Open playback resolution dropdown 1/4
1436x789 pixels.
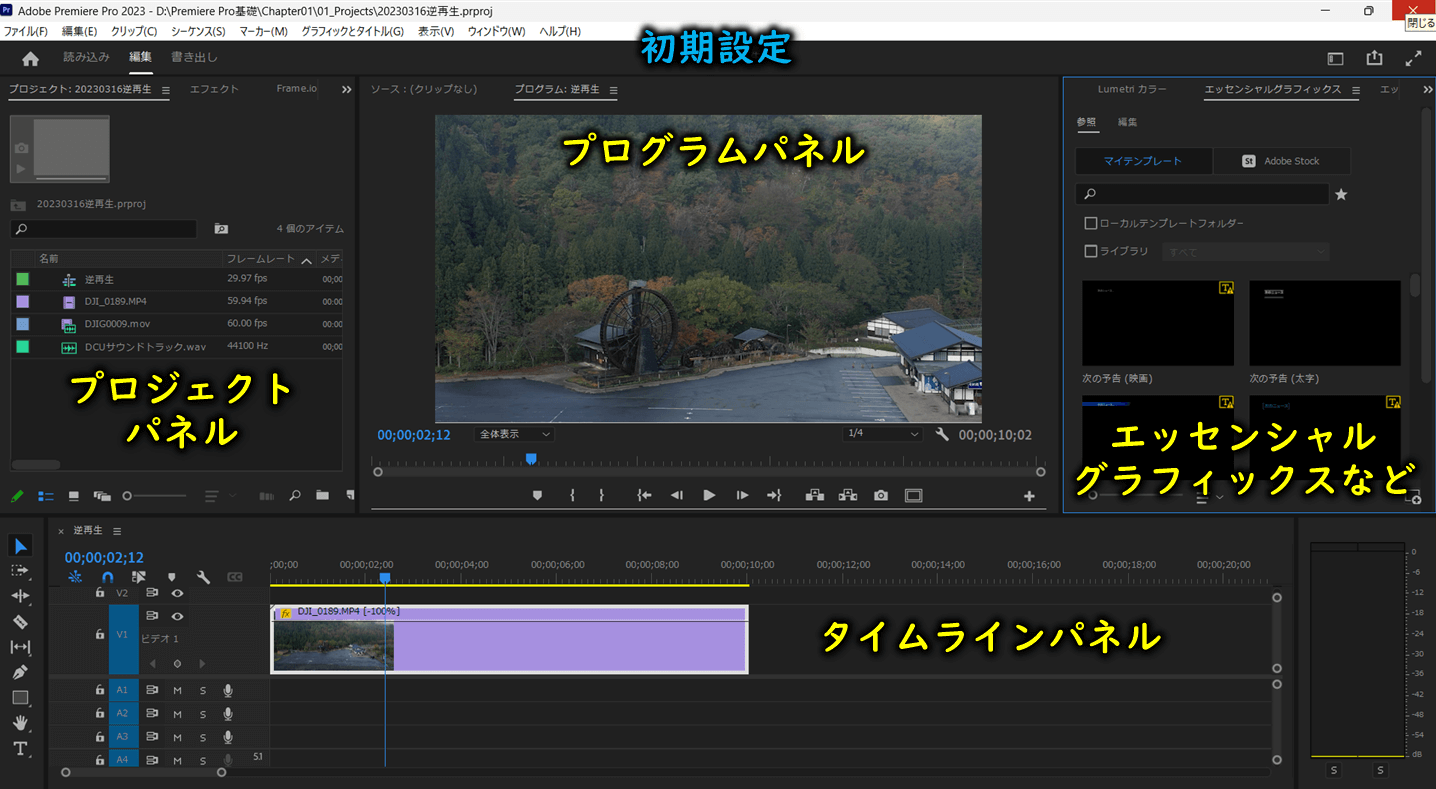point(882,434)
